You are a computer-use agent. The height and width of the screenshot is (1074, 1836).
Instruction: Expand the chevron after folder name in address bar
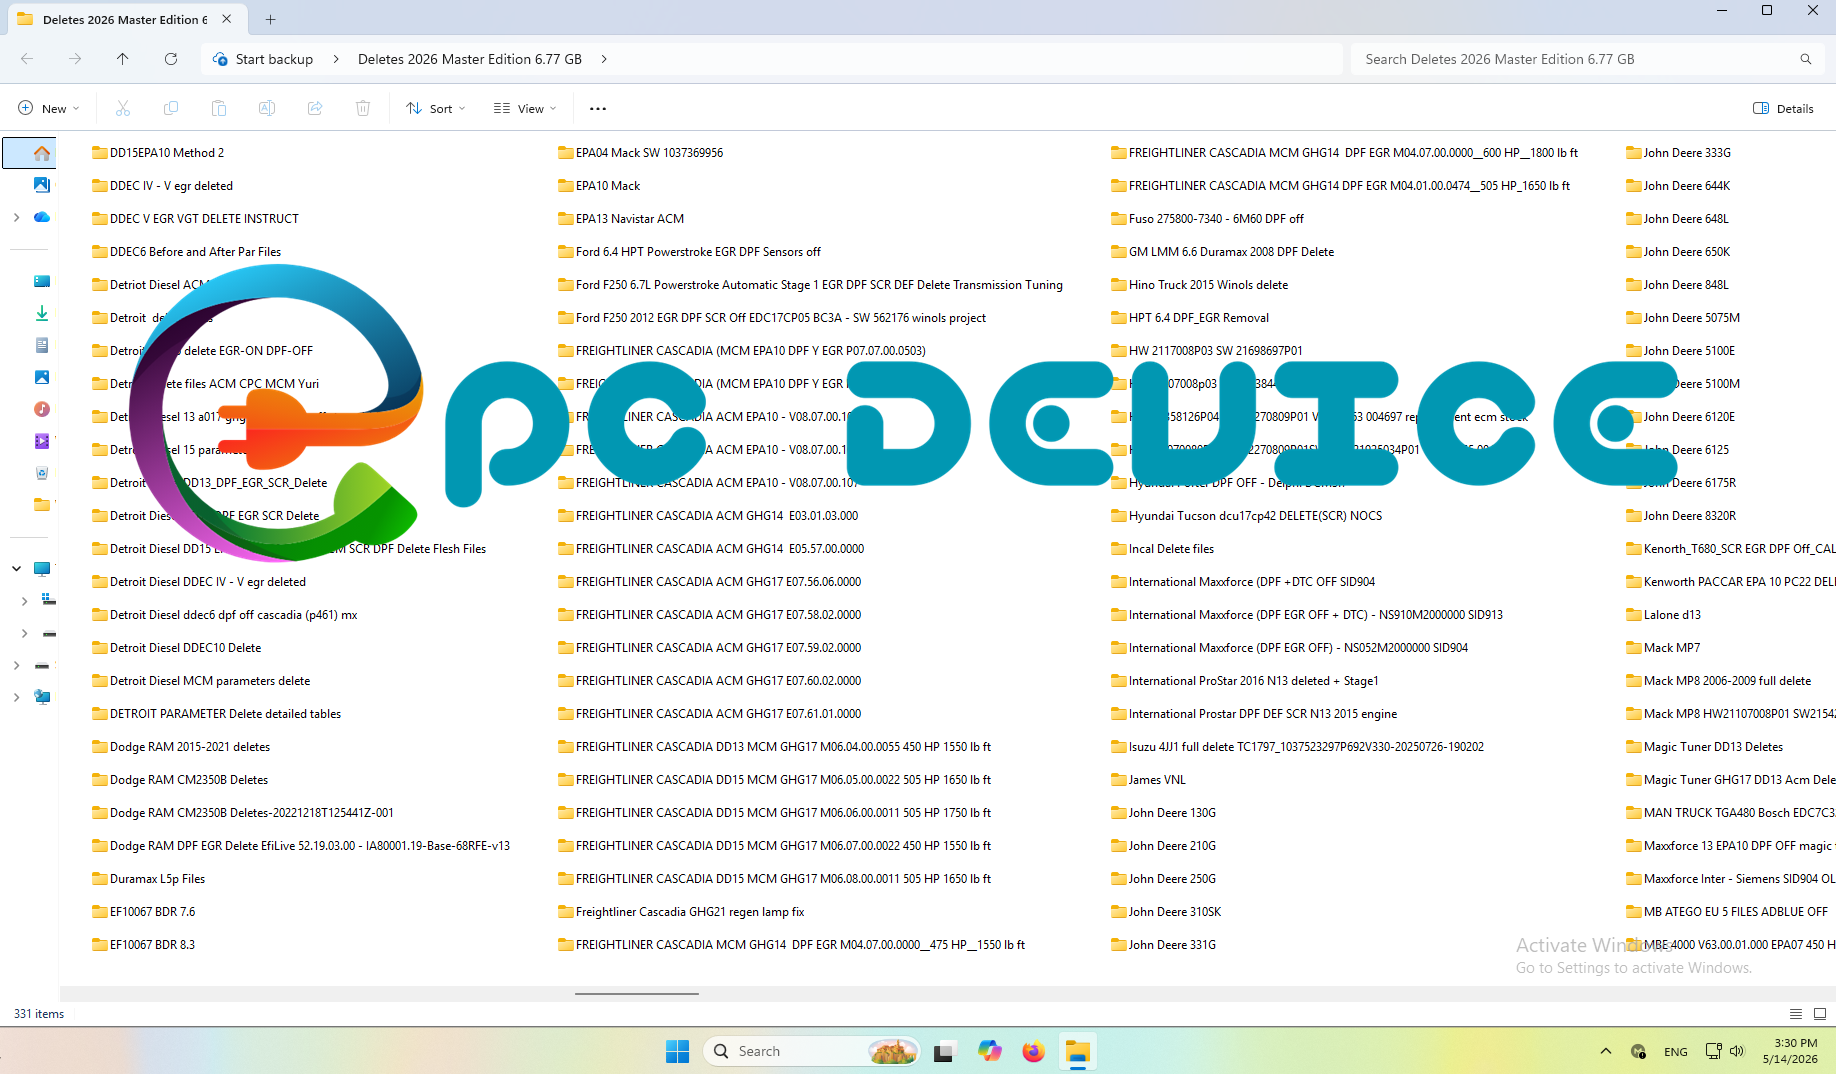(x=604, y=59)
